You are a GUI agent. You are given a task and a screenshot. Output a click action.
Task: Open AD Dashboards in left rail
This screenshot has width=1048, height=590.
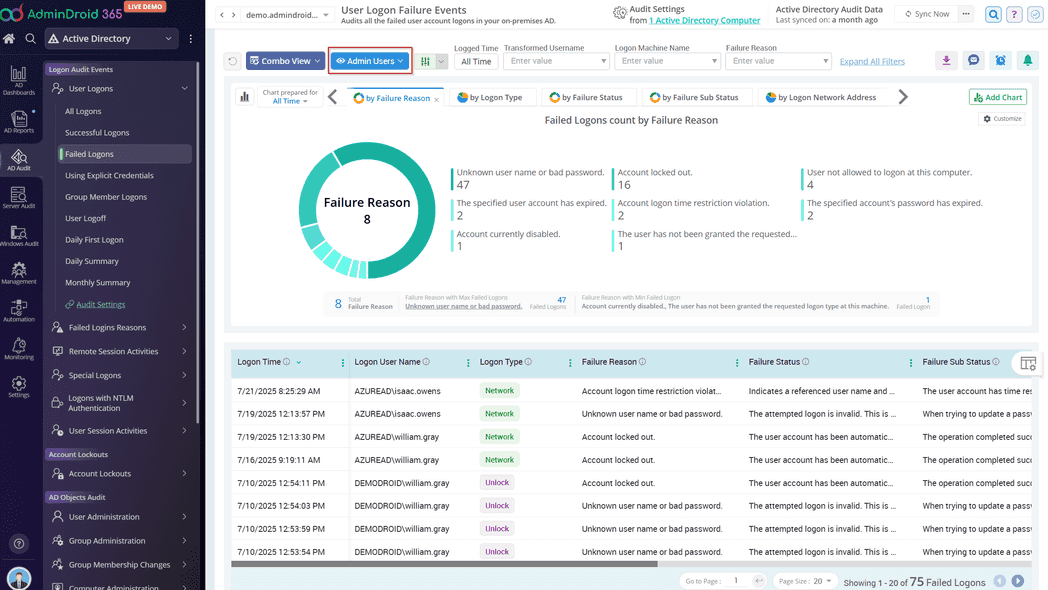pyautogui.click(x=19, y=81)
